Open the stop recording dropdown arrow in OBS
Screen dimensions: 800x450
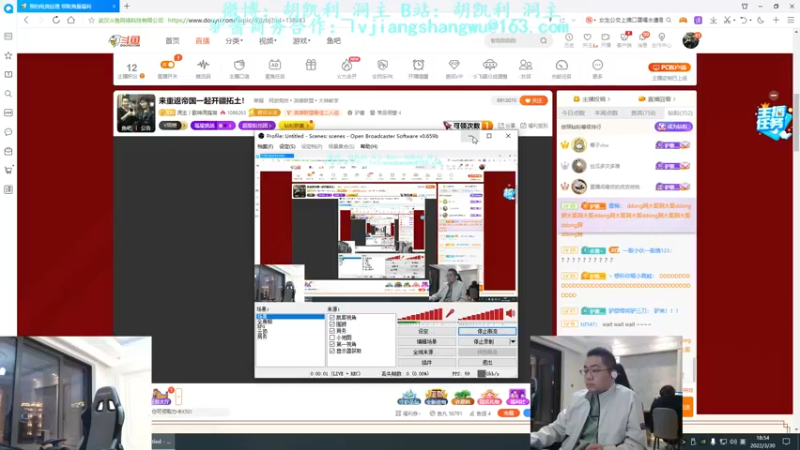tap(513, 341)
